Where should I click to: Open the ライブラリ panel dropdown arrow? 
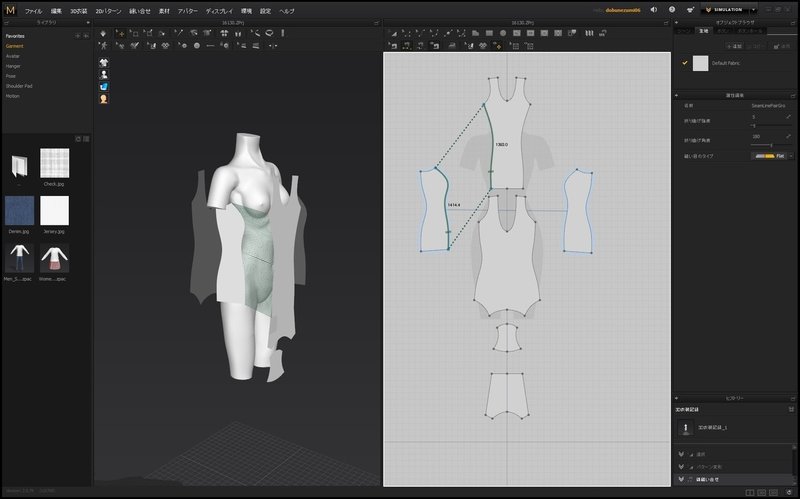coord(88,22)
